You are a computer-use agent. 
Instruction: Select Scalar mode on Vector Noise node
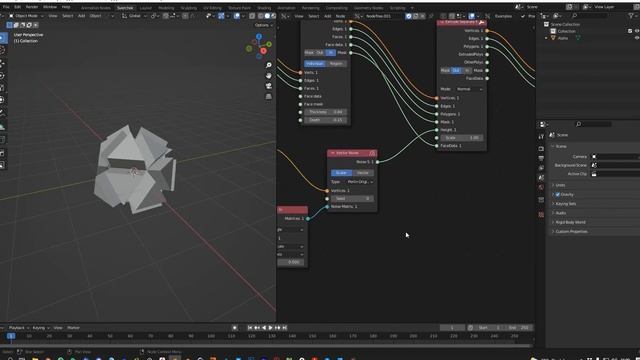tap(342, 173)
